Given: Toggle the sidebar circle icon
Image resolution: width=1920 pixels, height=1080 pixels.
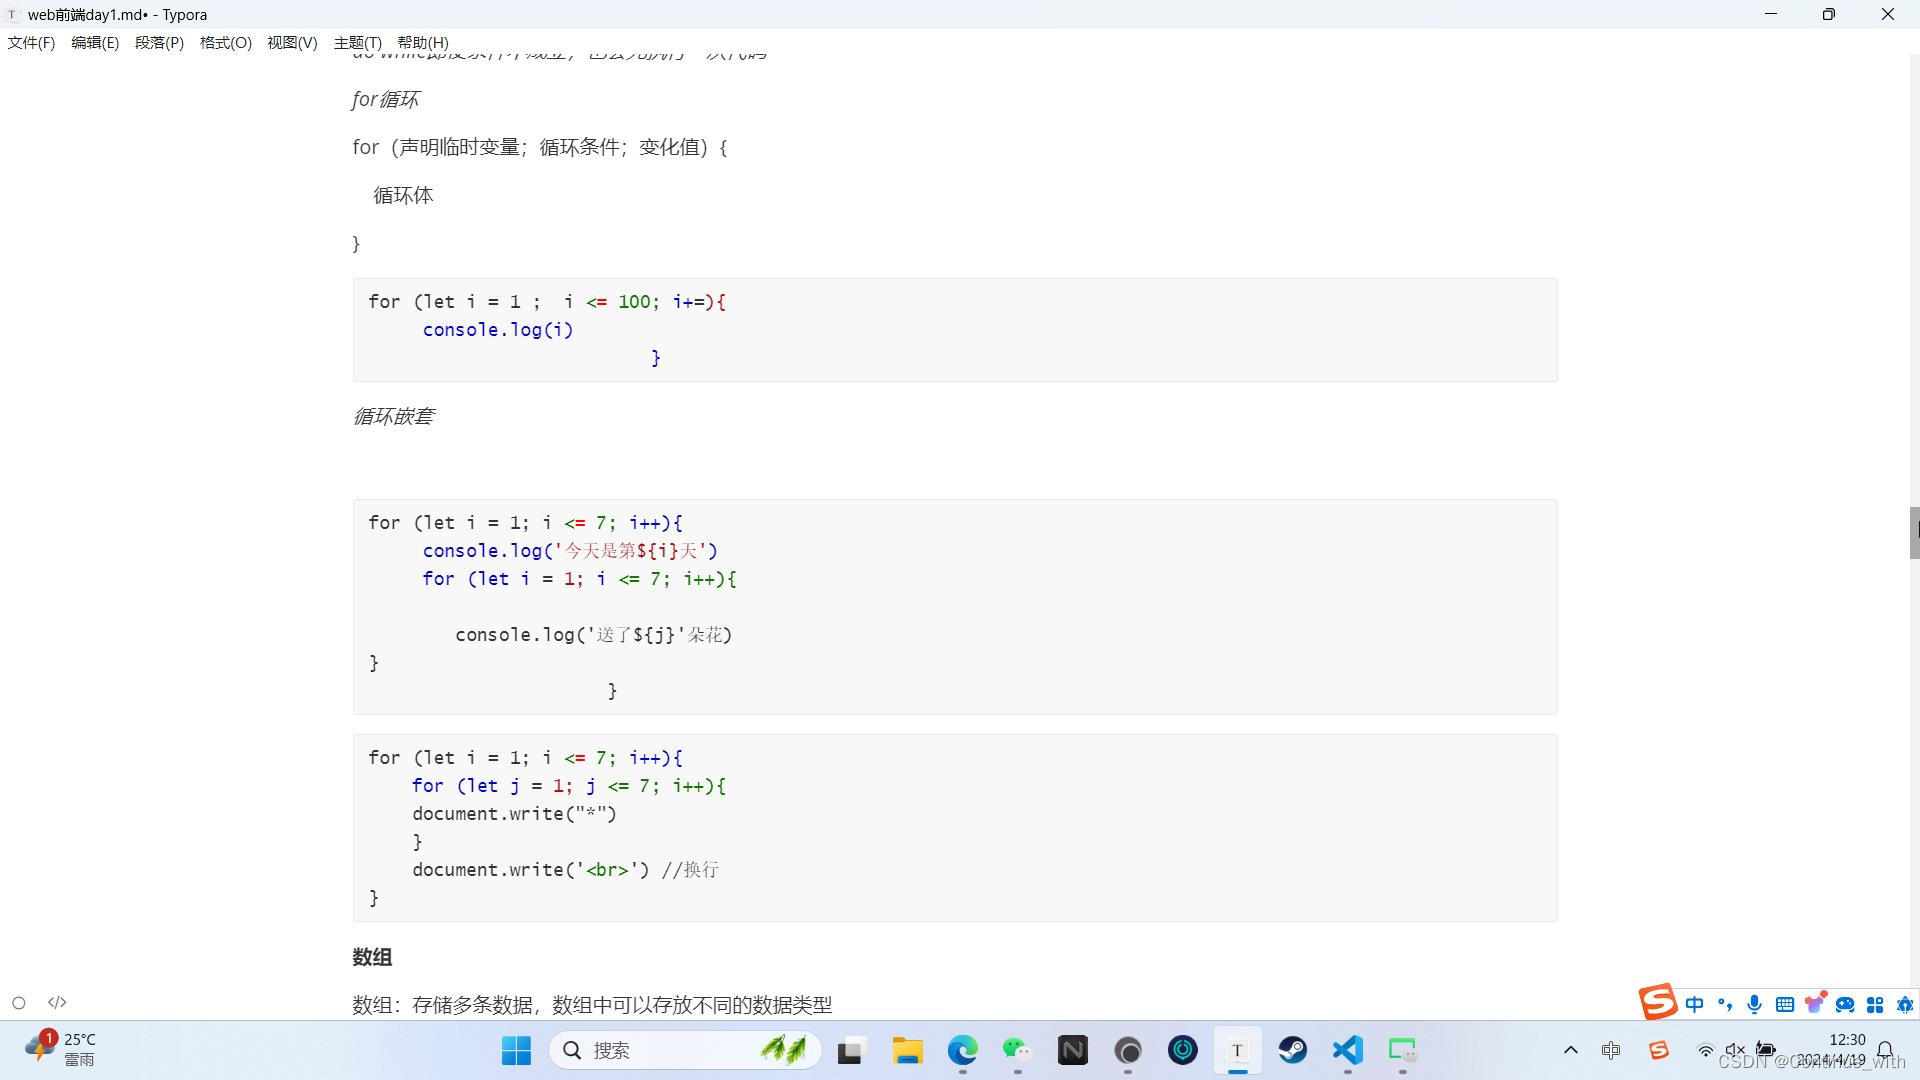Looking at the screenshot, I should (x=18, y=1003).
